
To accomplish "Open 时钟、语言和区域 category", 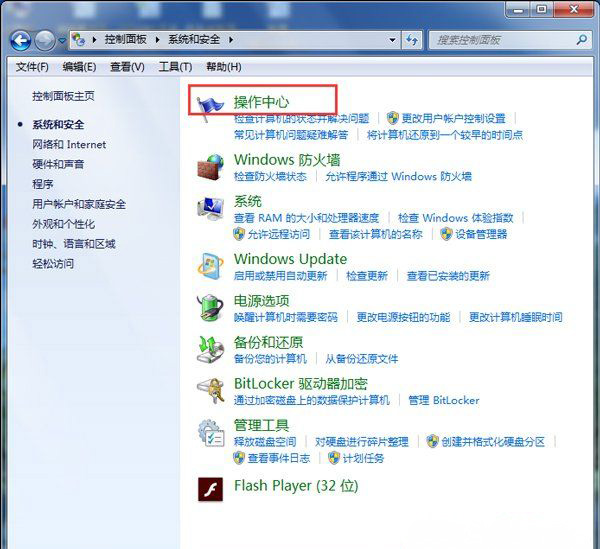I will (74, 244).
